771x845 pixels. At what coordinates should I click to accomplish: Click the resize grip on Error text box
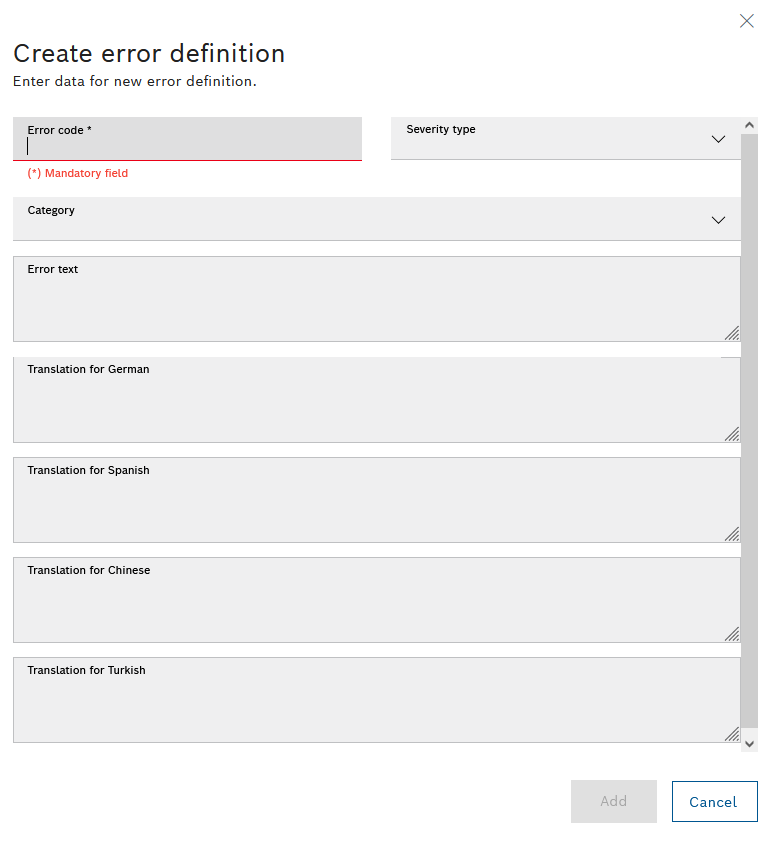[x=732, y=333]
